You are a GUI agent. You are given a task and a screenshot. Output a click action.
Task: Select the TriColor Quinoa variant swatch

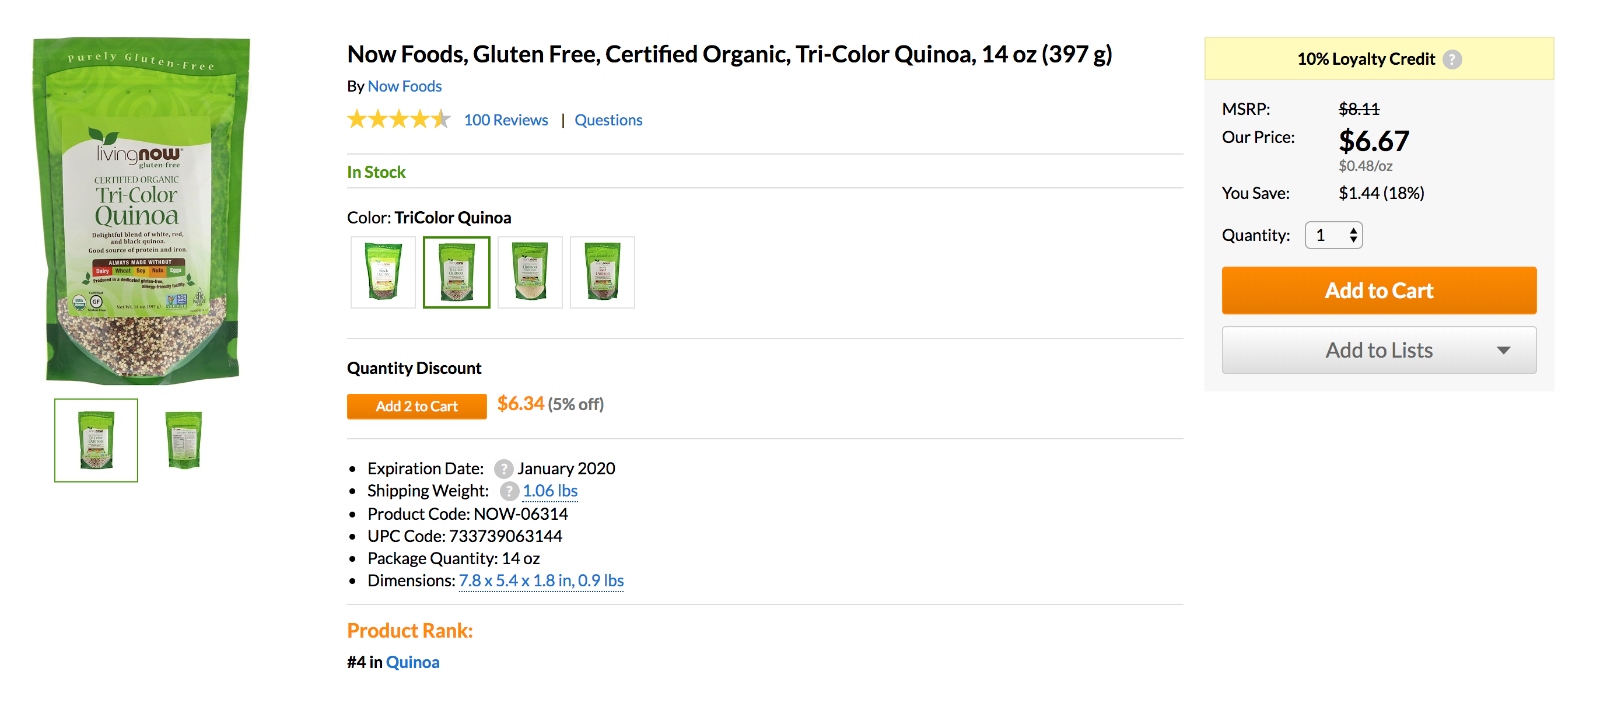(x=457, y=272)
